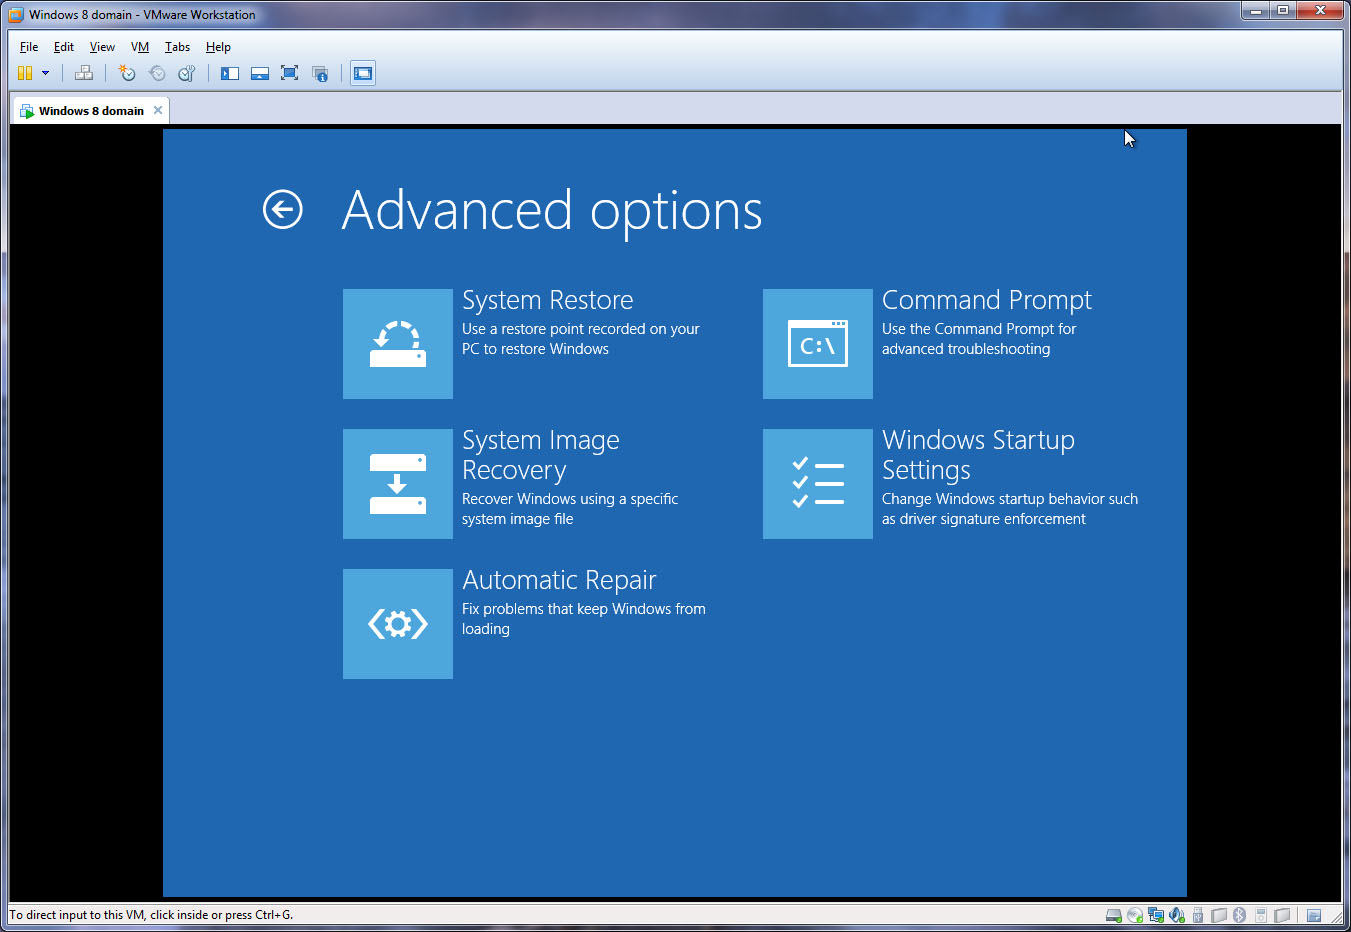Open the snapshot manager
Viewport: 1351px width, 932px height.
pos(186,73)
